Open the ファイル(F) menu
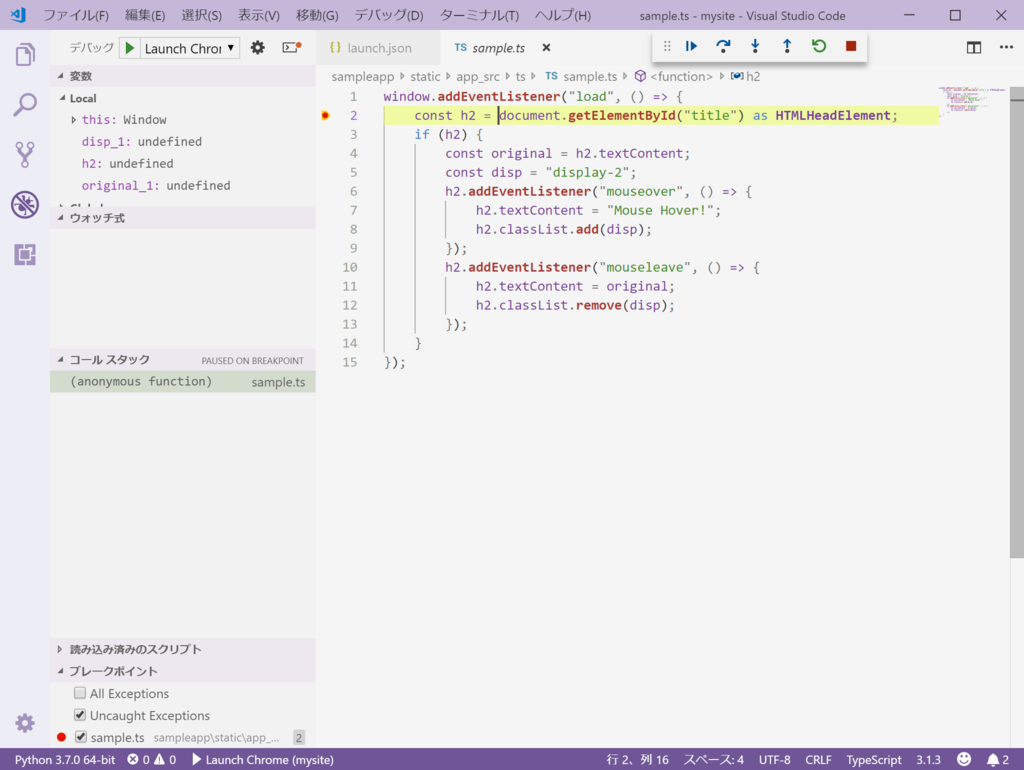 pyautogui.click(x=76, y=15)
